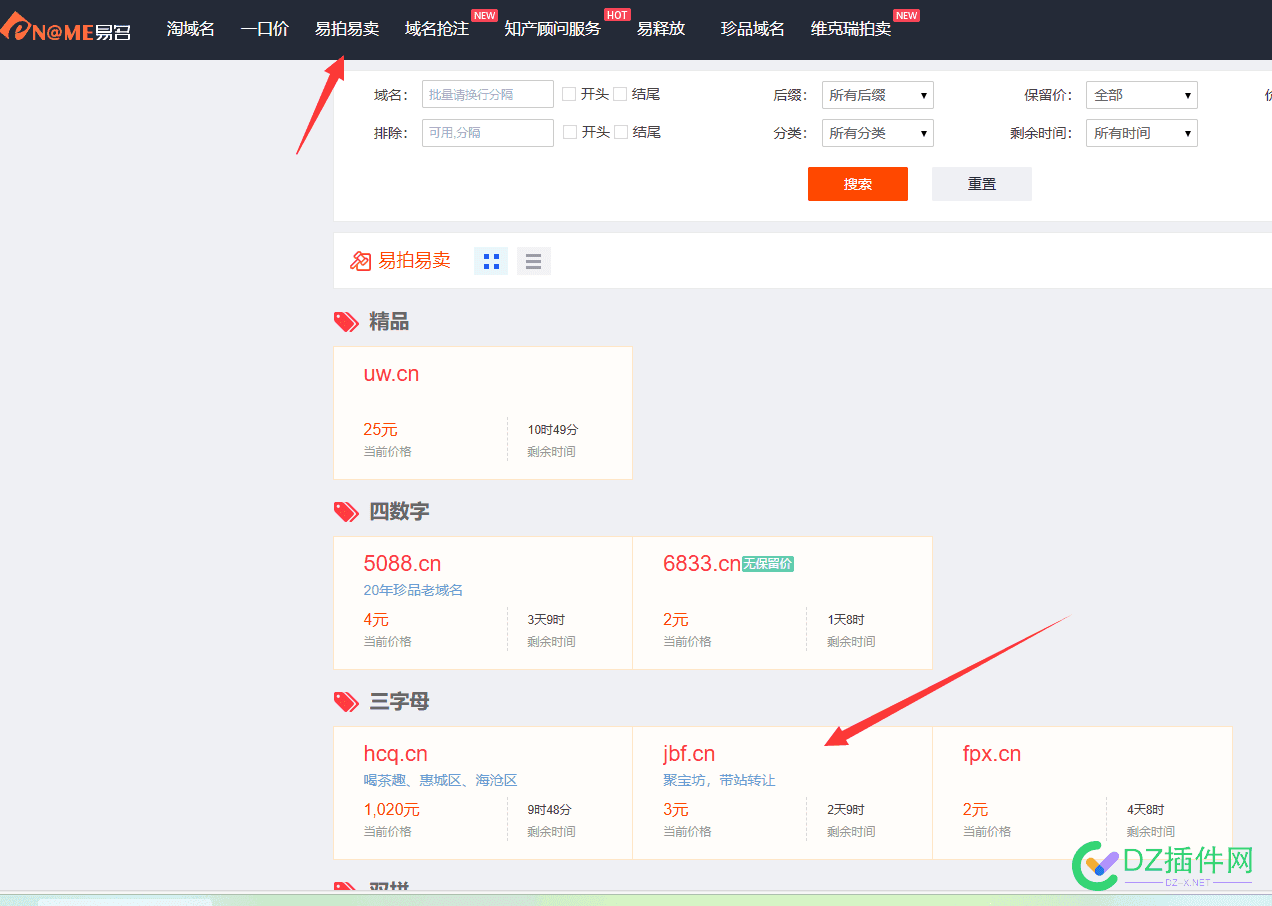Click the eName logo icon
This screenshot has width=1272, height=906.
click(66, 29)
